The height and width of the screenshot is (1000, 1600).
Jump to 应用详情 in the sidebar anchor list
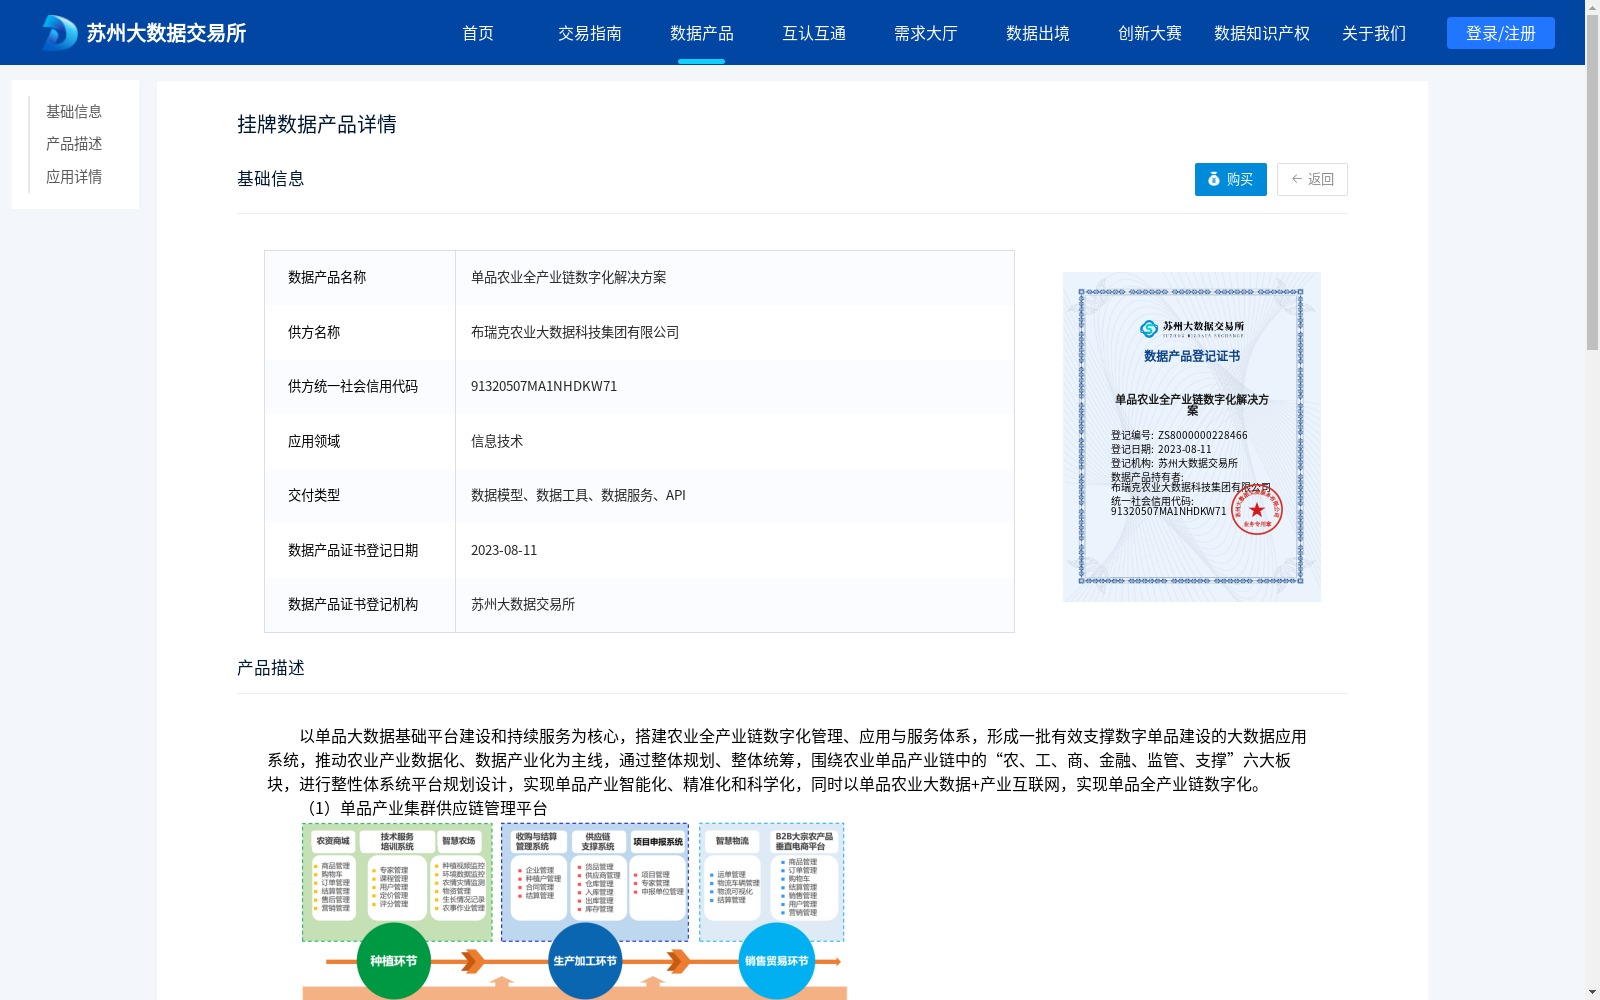74,177
